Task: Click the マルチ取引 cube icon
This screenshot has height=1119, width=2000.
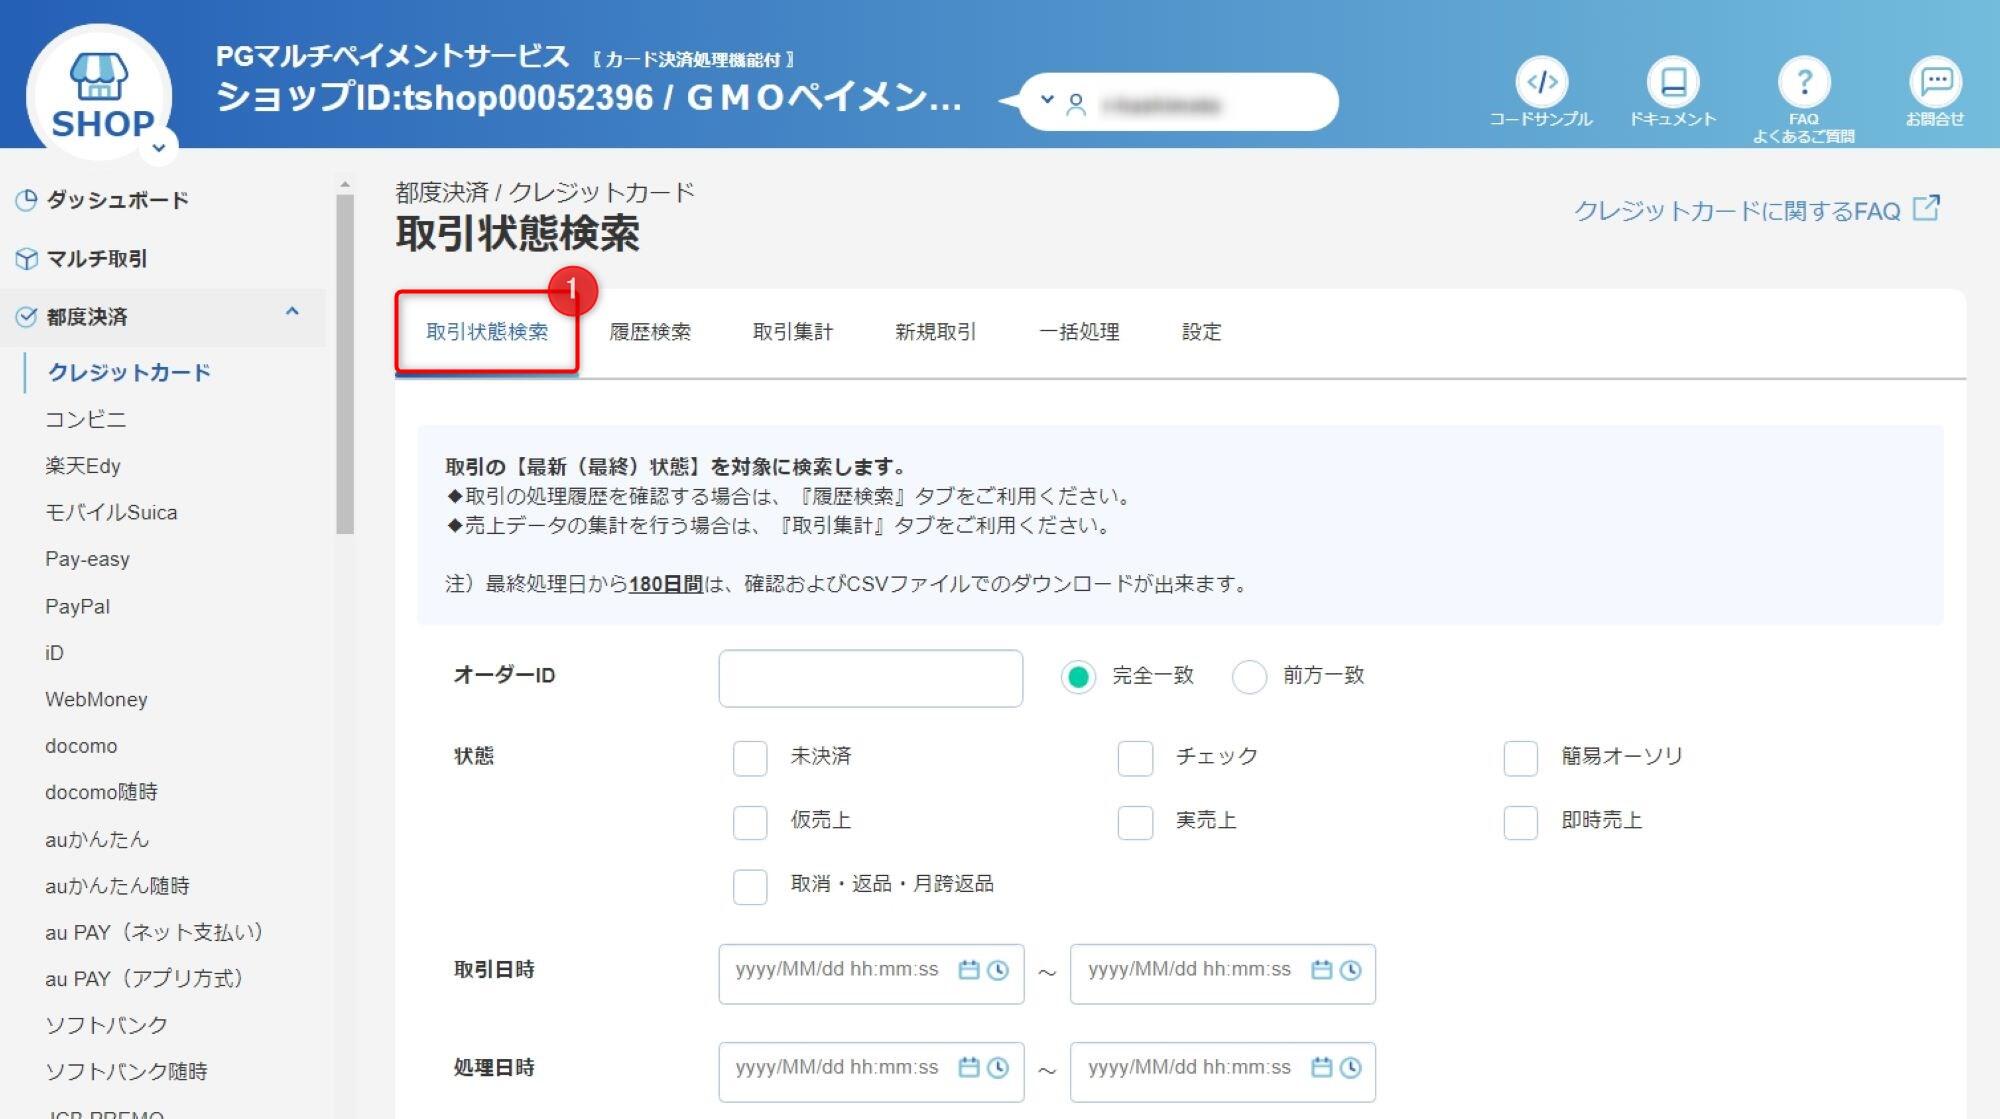Action: click(27, 259)
